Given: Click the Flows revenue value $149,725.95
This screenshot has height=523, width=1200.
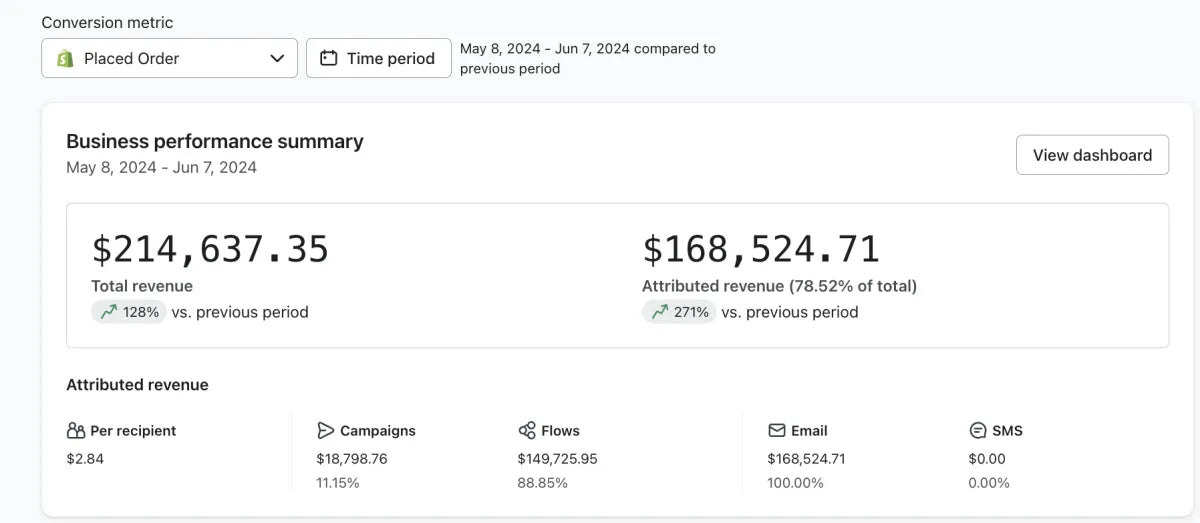Looking at the screenshot, I should coord(557,459).
